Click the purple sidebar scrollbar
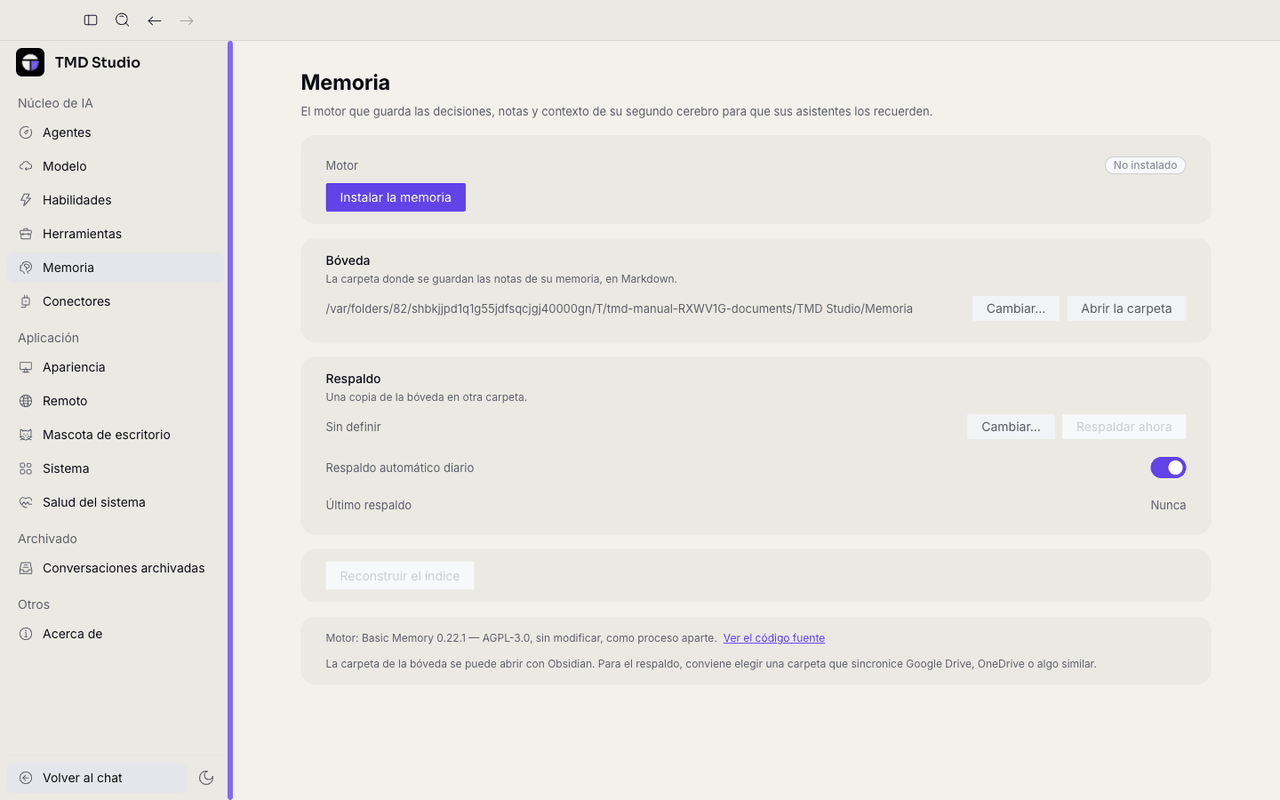 pos(230,420)
